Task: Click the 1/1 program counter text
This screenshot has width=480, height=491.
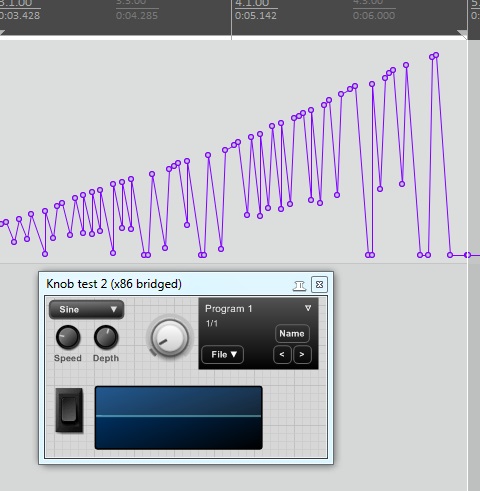Action: click(212, 323)
